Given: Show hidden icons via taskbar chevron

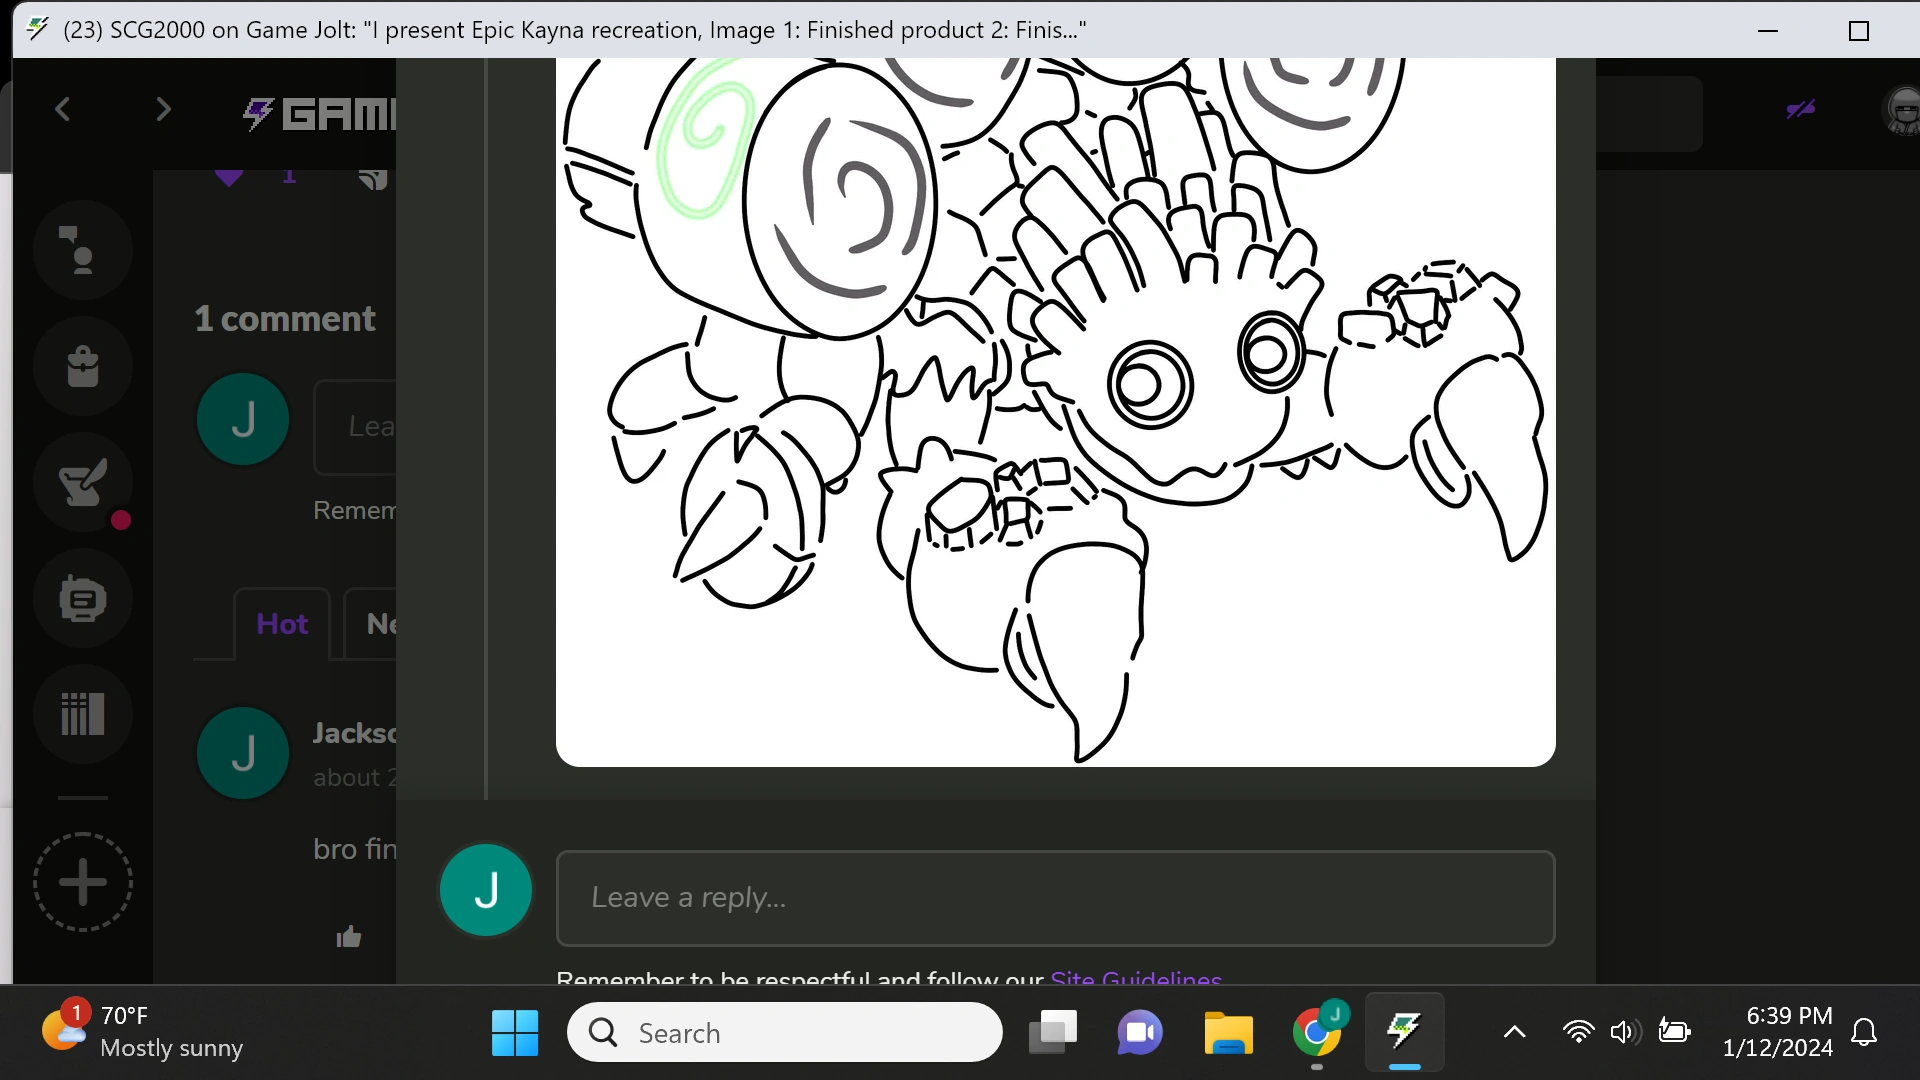Looking at the screenshot, I should (x=1514, y=1032).
